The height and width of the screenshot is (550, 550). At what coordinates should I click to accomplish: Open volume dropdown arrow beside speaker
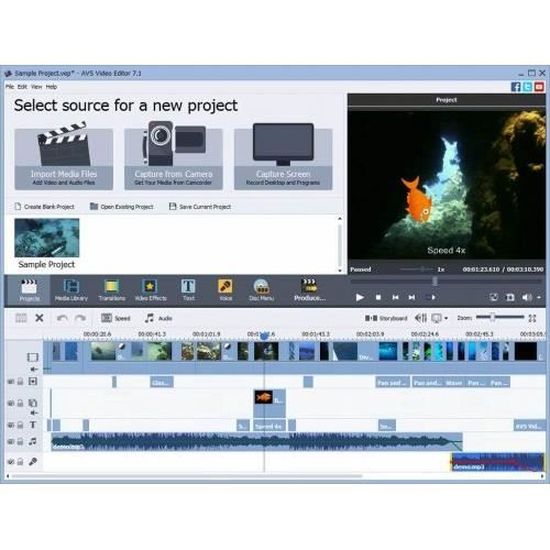tap(539, 297)
